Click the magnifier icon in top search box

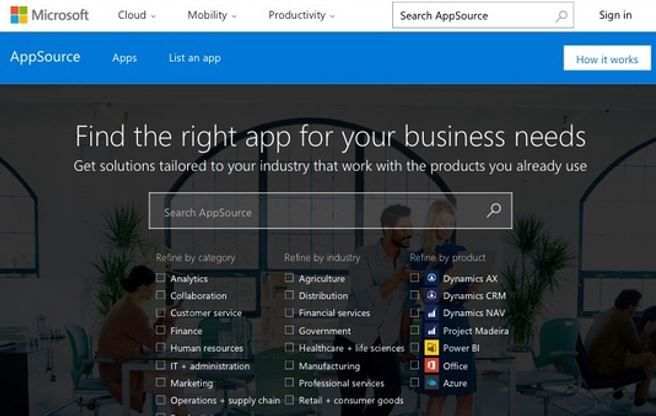click(562, 16)
